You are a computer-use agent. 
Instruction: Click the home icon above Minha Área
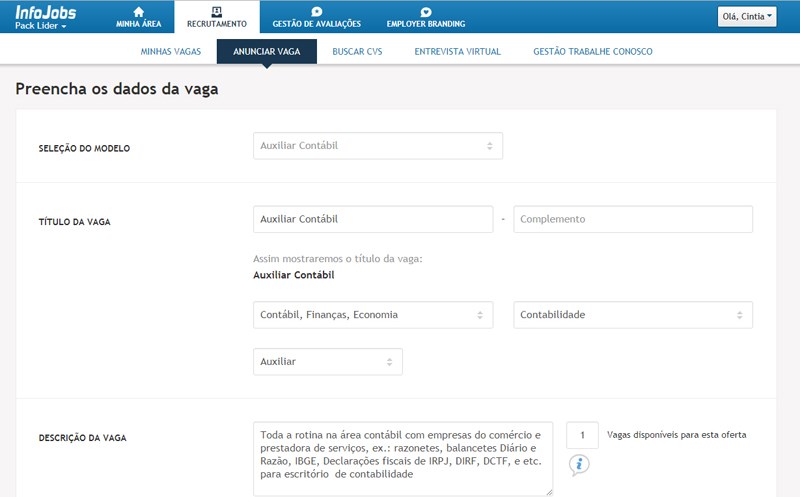click(138, 12)
